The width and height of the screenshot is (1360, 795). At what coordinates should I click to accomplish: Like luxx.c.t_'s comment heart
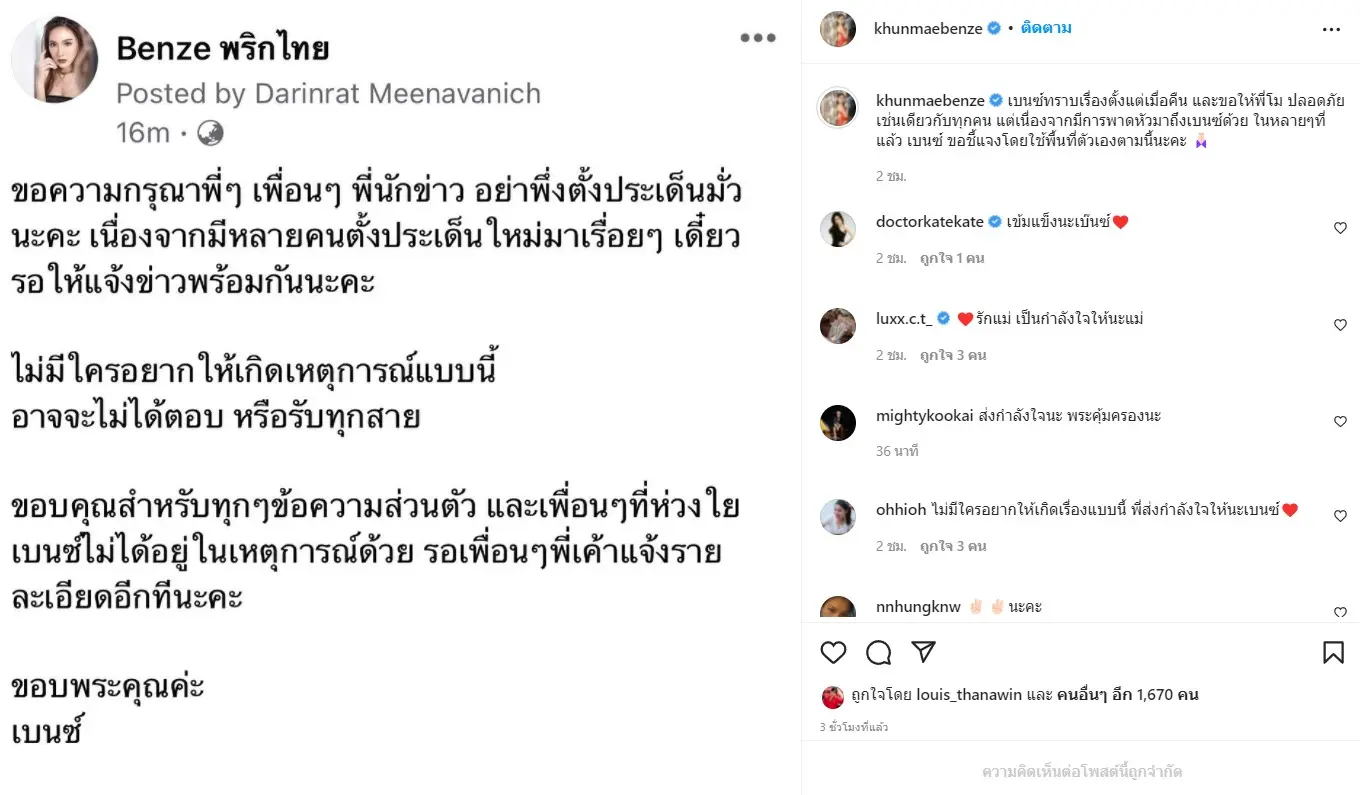[1340, 325]
